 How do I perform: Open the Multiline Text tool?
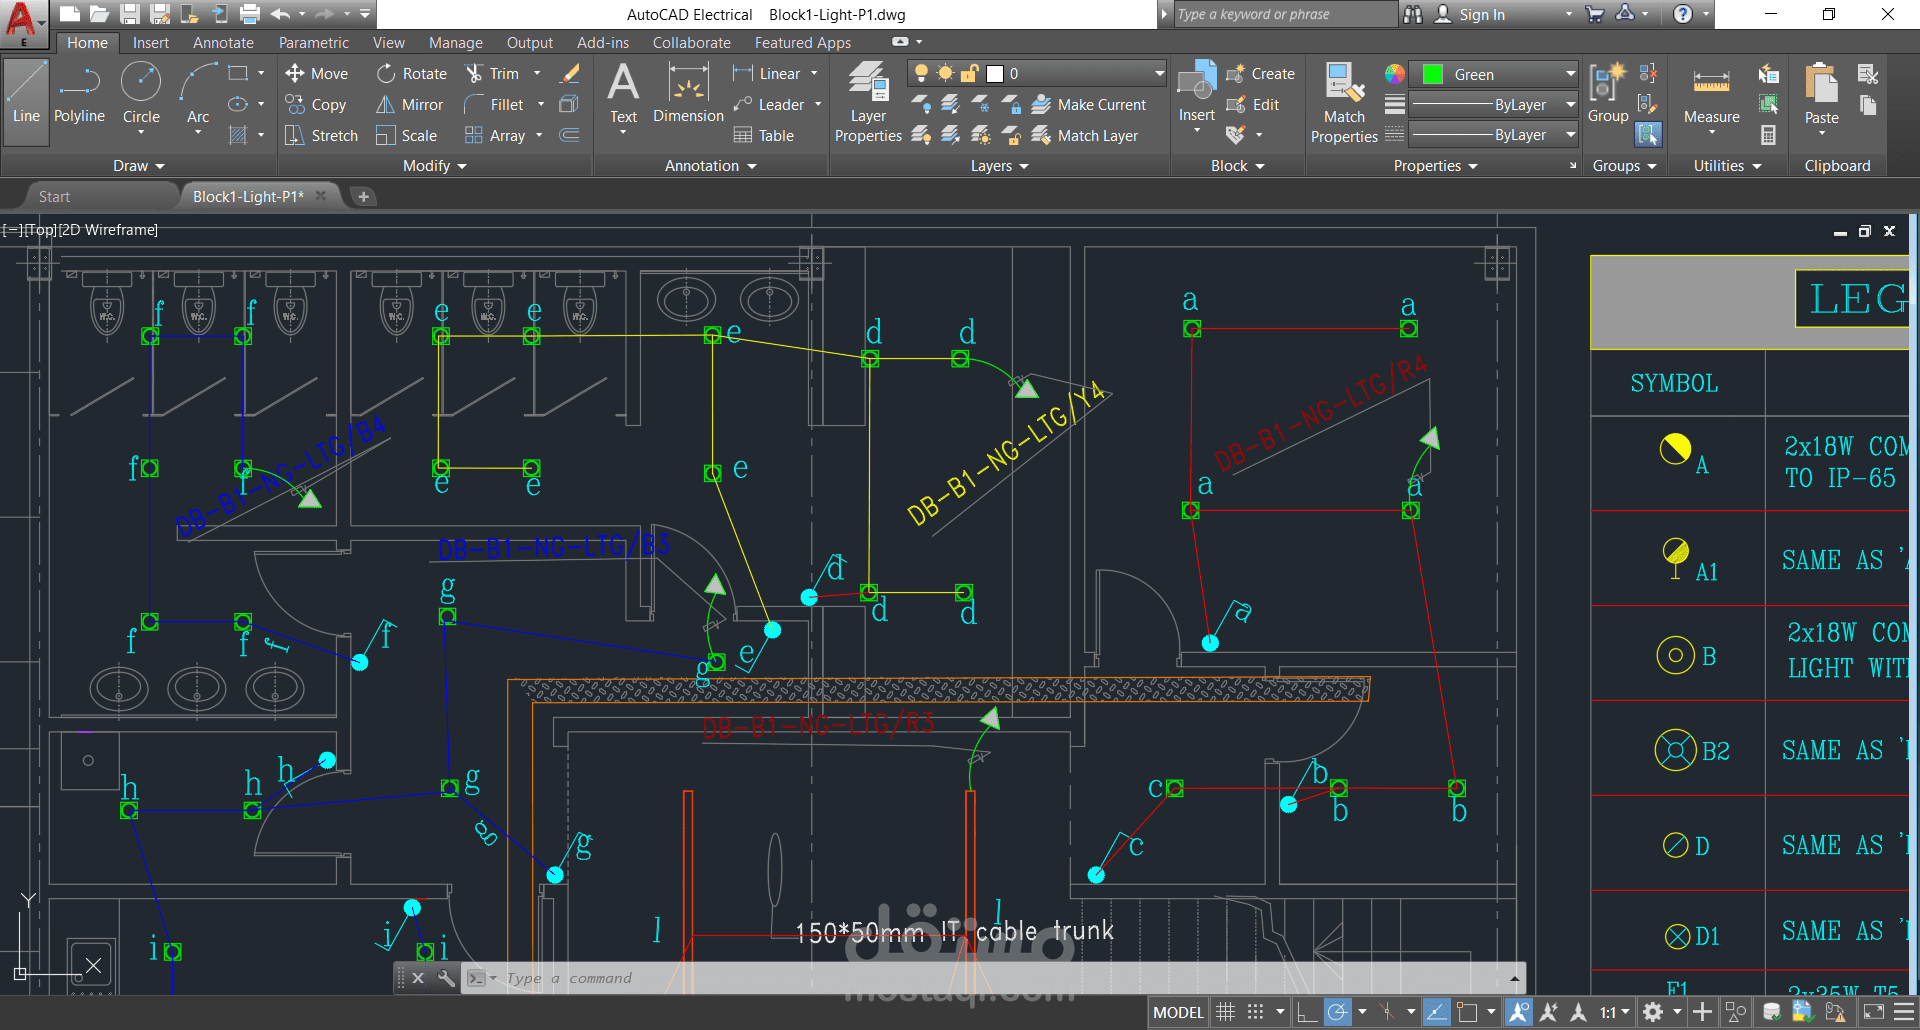coord(623,93)
